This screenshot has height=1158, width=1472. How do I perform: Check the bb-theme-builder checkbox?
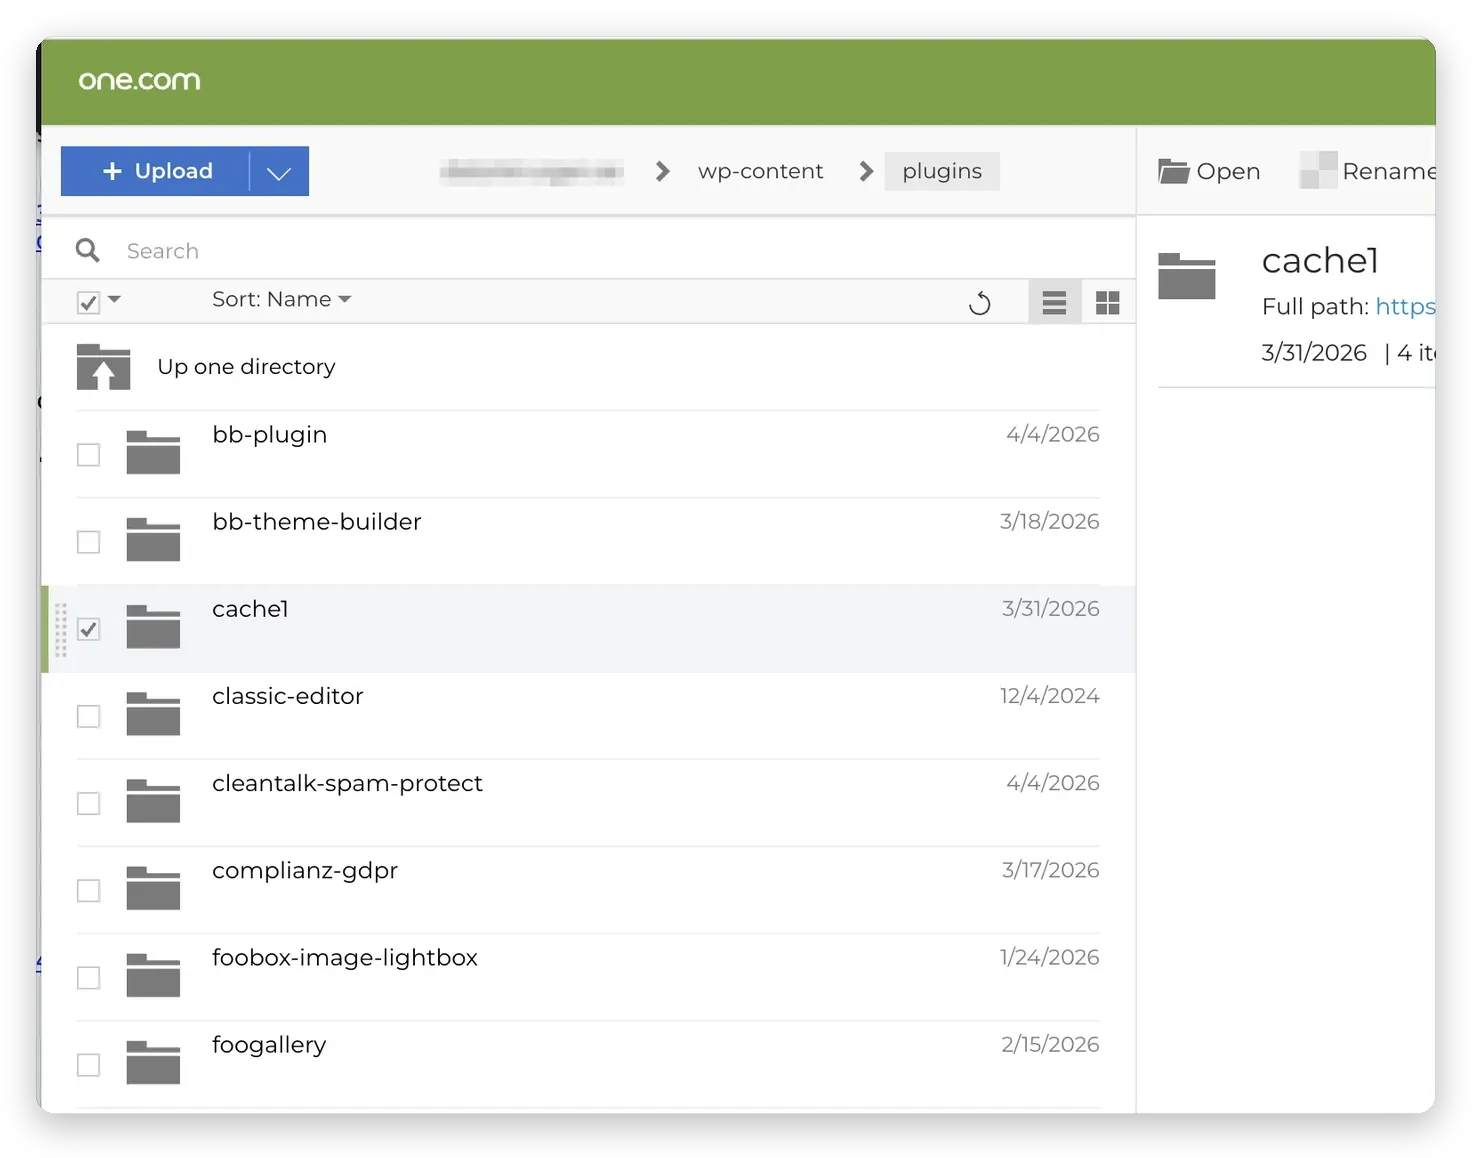89,542
